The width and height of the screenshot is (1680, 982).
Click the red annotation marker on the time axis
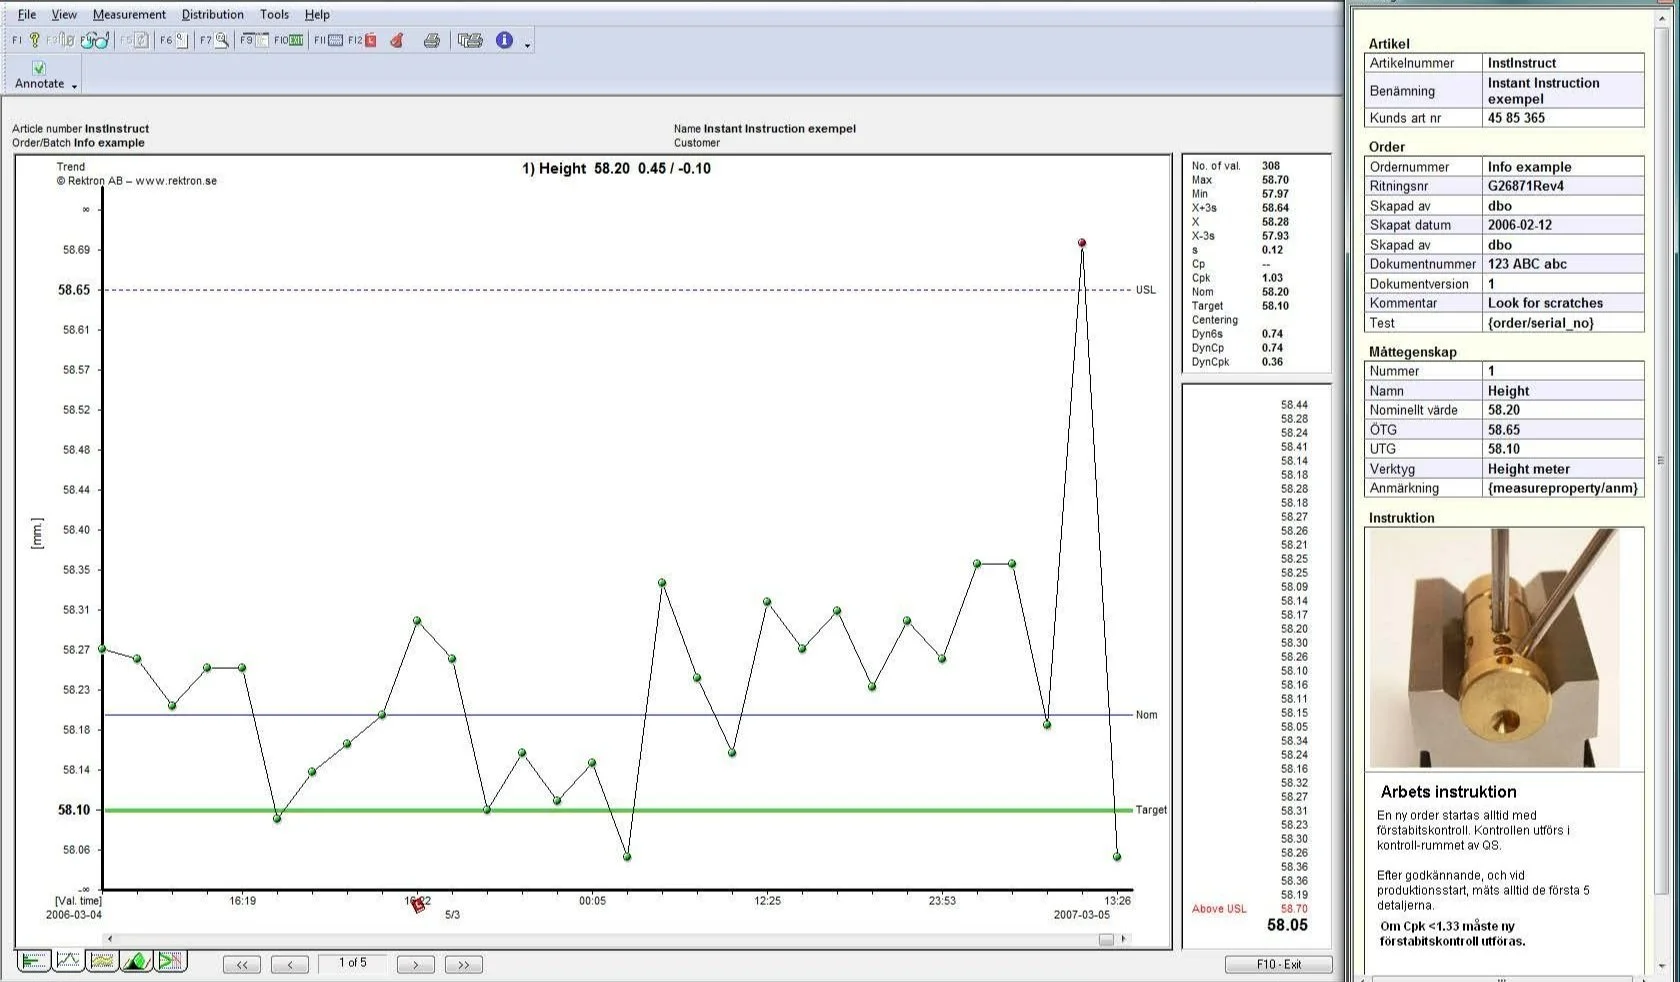pyautogui.click(x=419, y=905)
